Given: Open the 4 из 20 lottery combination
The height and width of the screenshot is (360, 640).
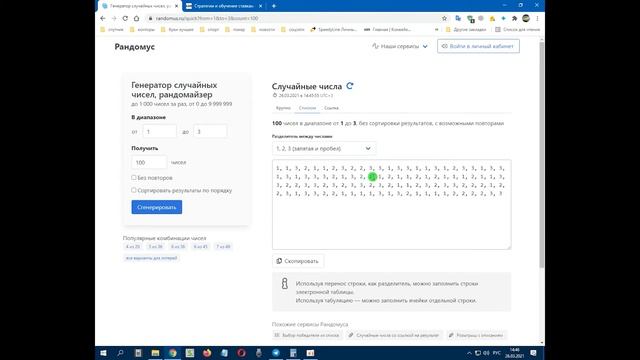Looking at the screenshot, I should coord(133,247).
